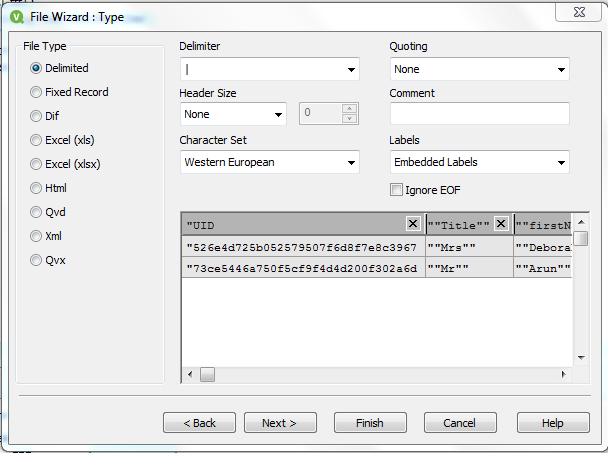608x453 pixels.
Task: Go back with the Back button
Action: point(199,423)
